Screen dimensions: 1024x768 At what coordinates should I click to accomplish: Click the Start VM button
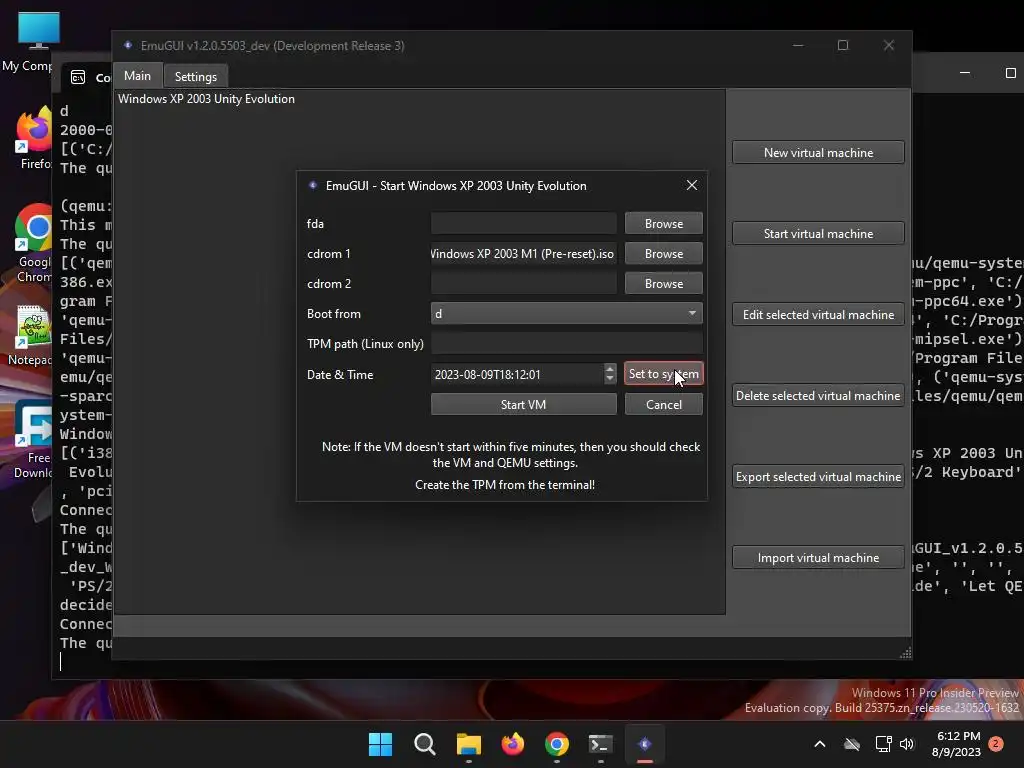point(523,404)
